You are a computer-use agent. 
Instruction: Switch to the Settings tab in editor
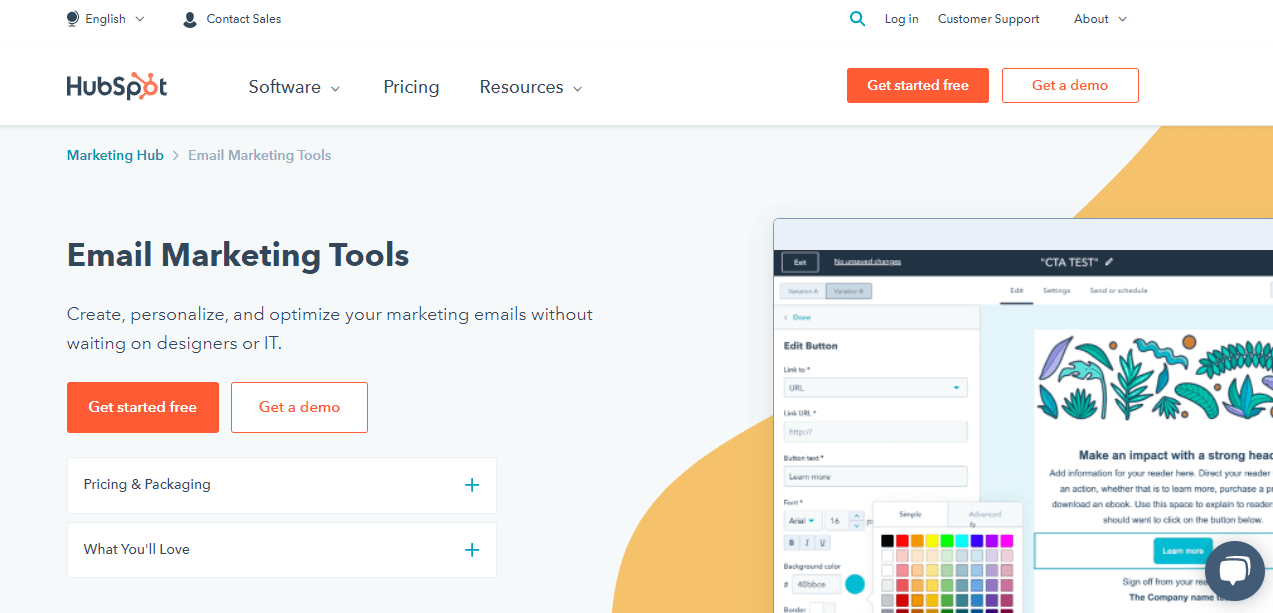pos(1056,291)
